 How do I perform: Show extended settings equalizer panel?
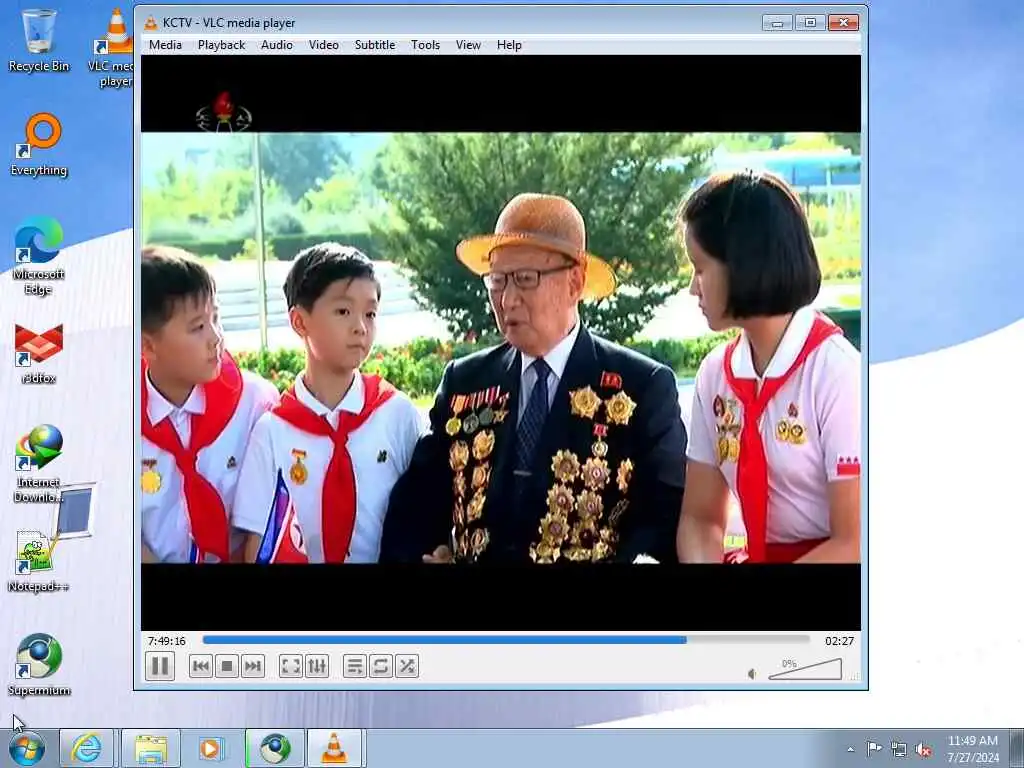(x=317, y=666)
